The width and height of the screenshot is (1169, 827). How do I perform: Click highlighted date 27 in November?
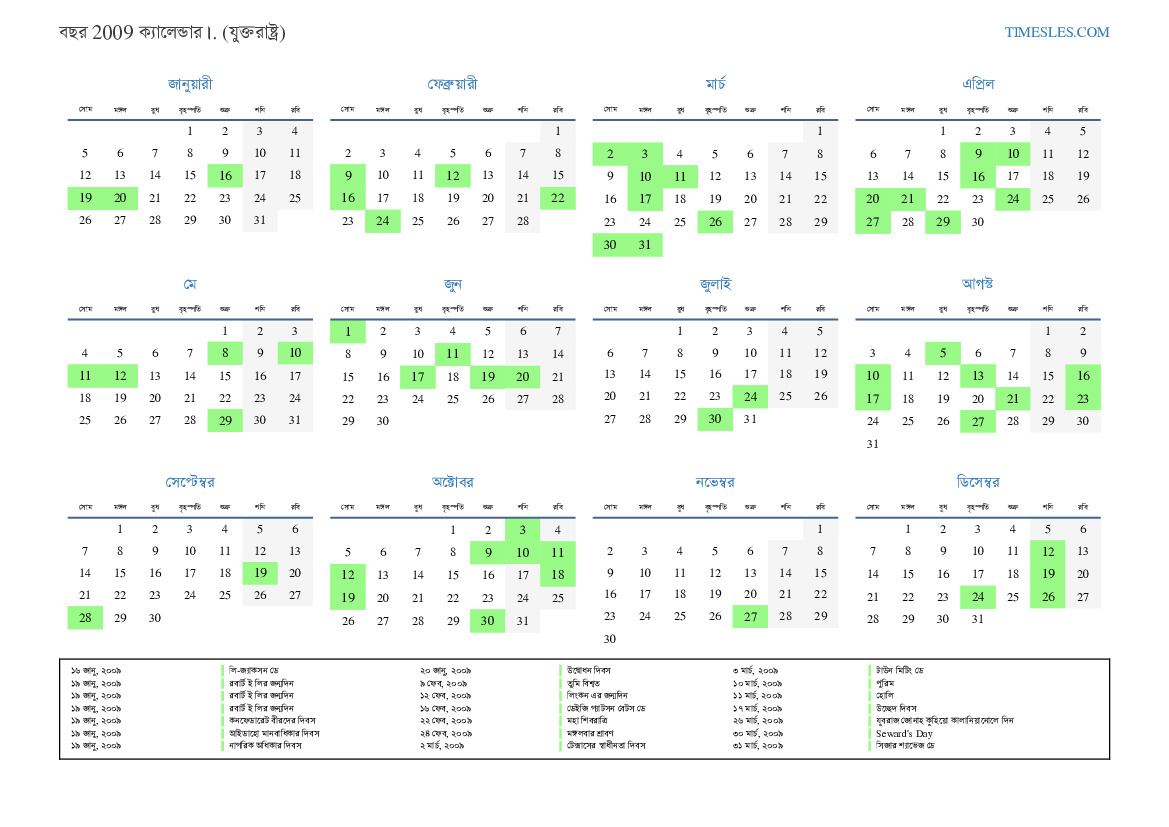coord(750,617)
